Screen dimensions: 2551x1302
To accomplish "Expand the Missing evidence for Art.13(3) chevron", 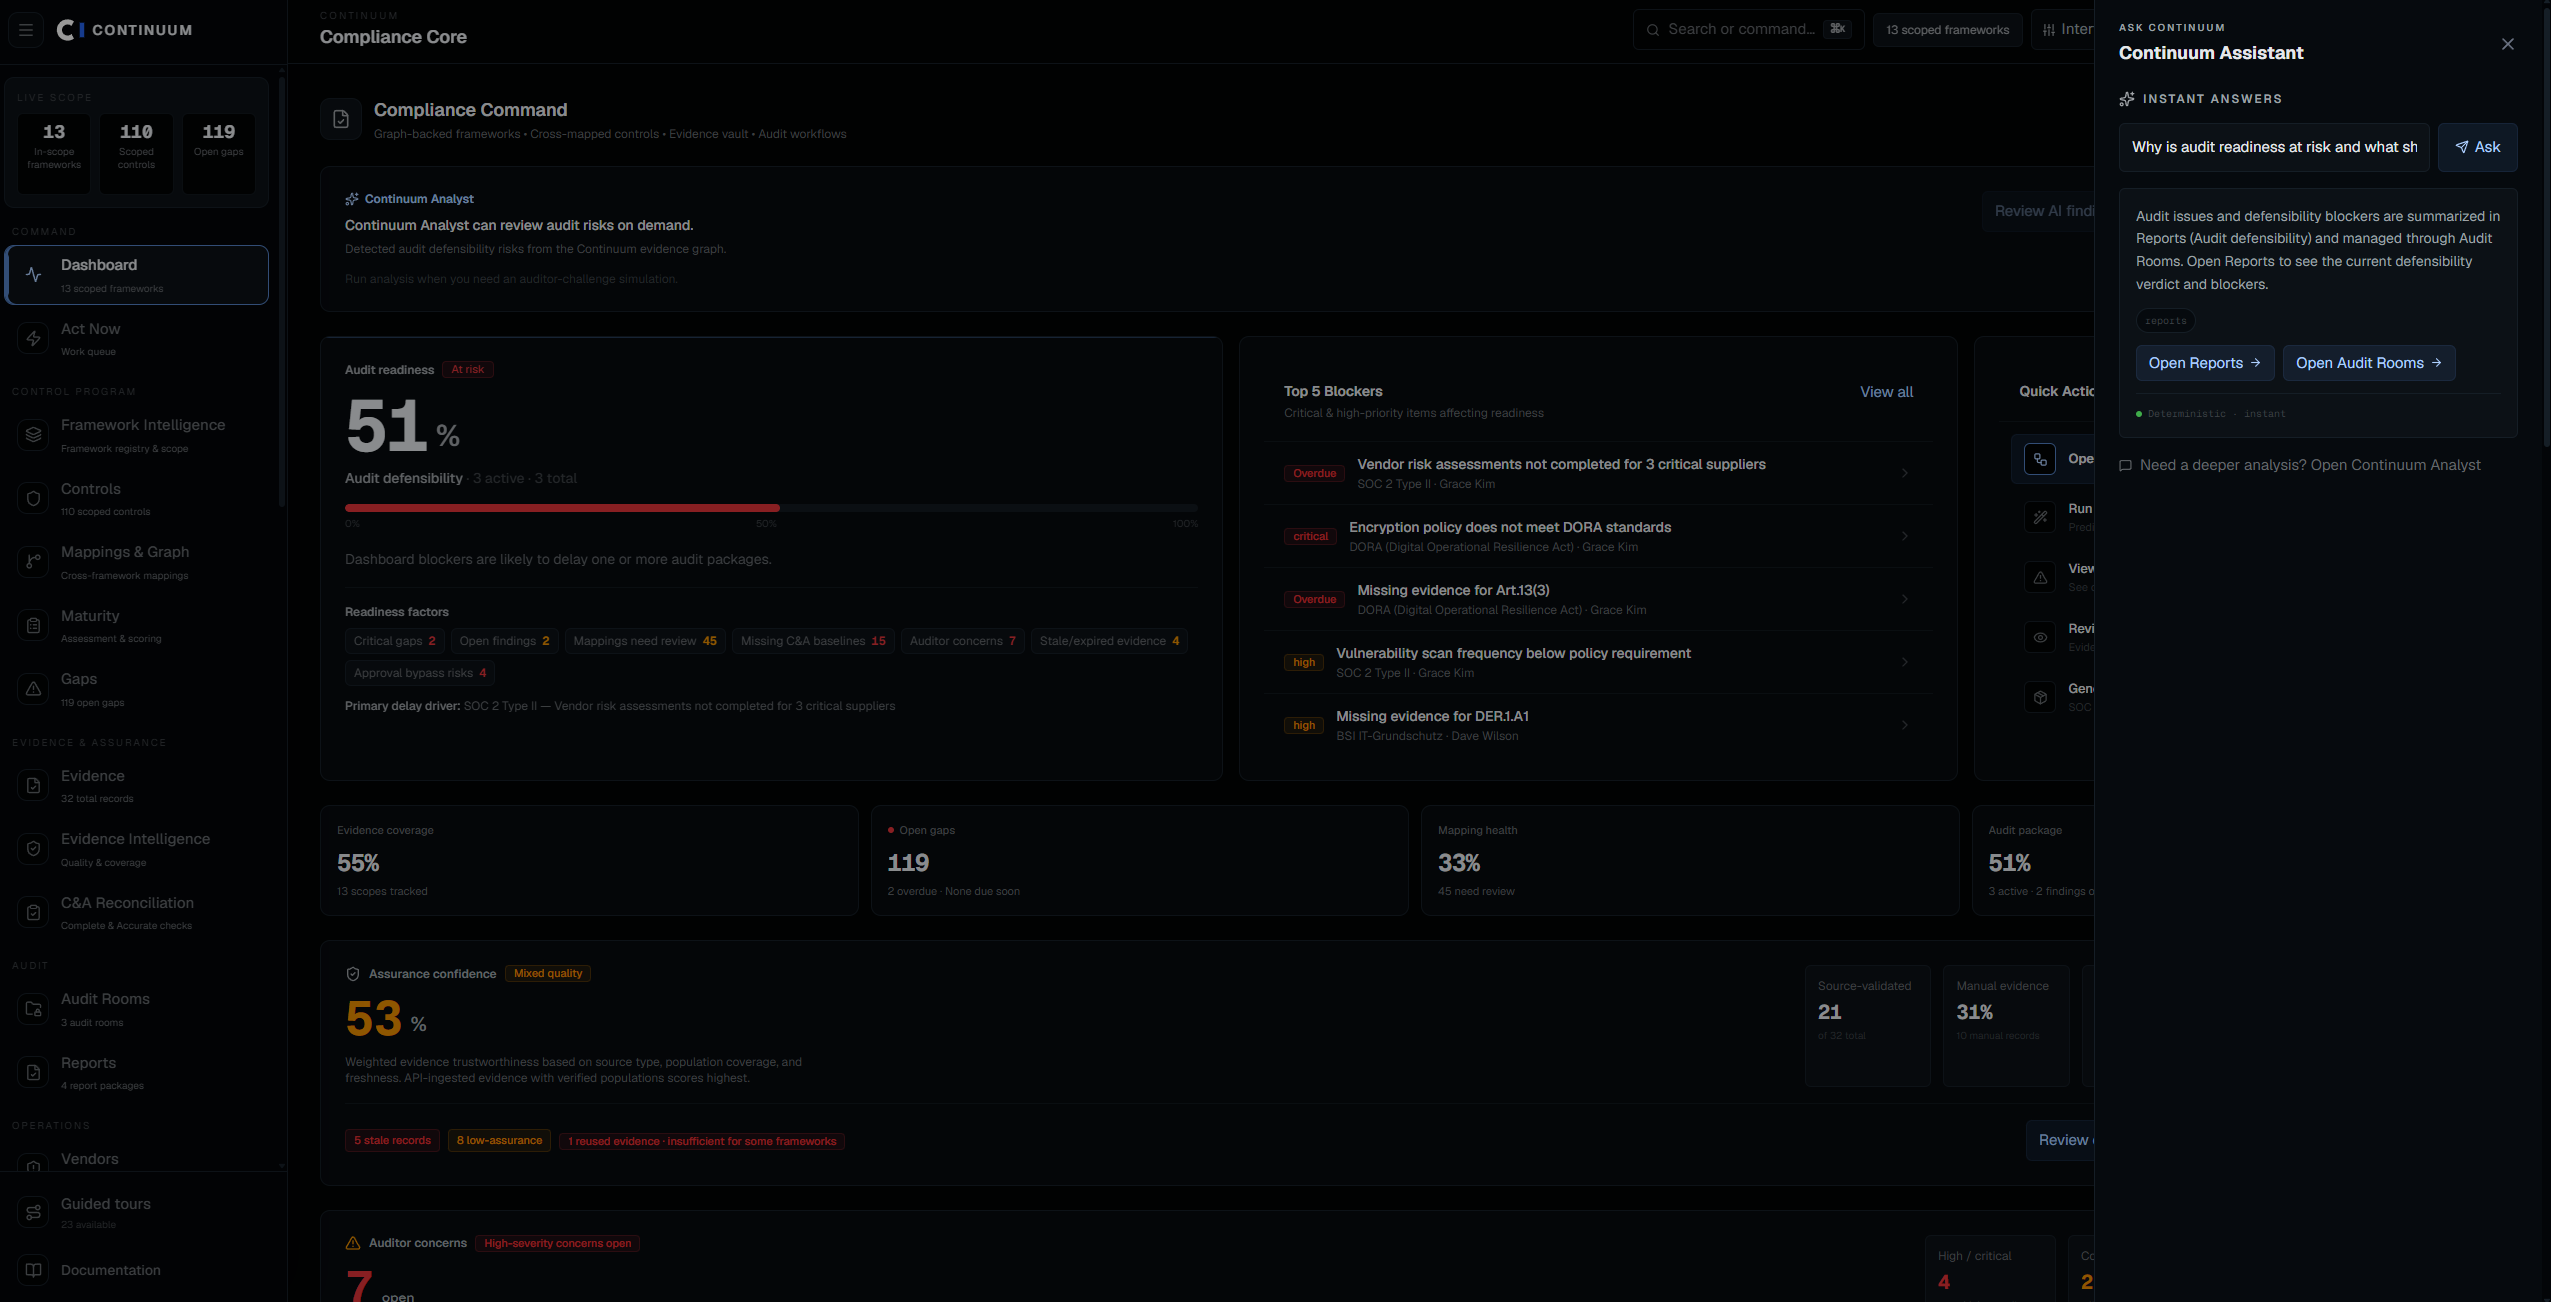I will pos(1904,599).
